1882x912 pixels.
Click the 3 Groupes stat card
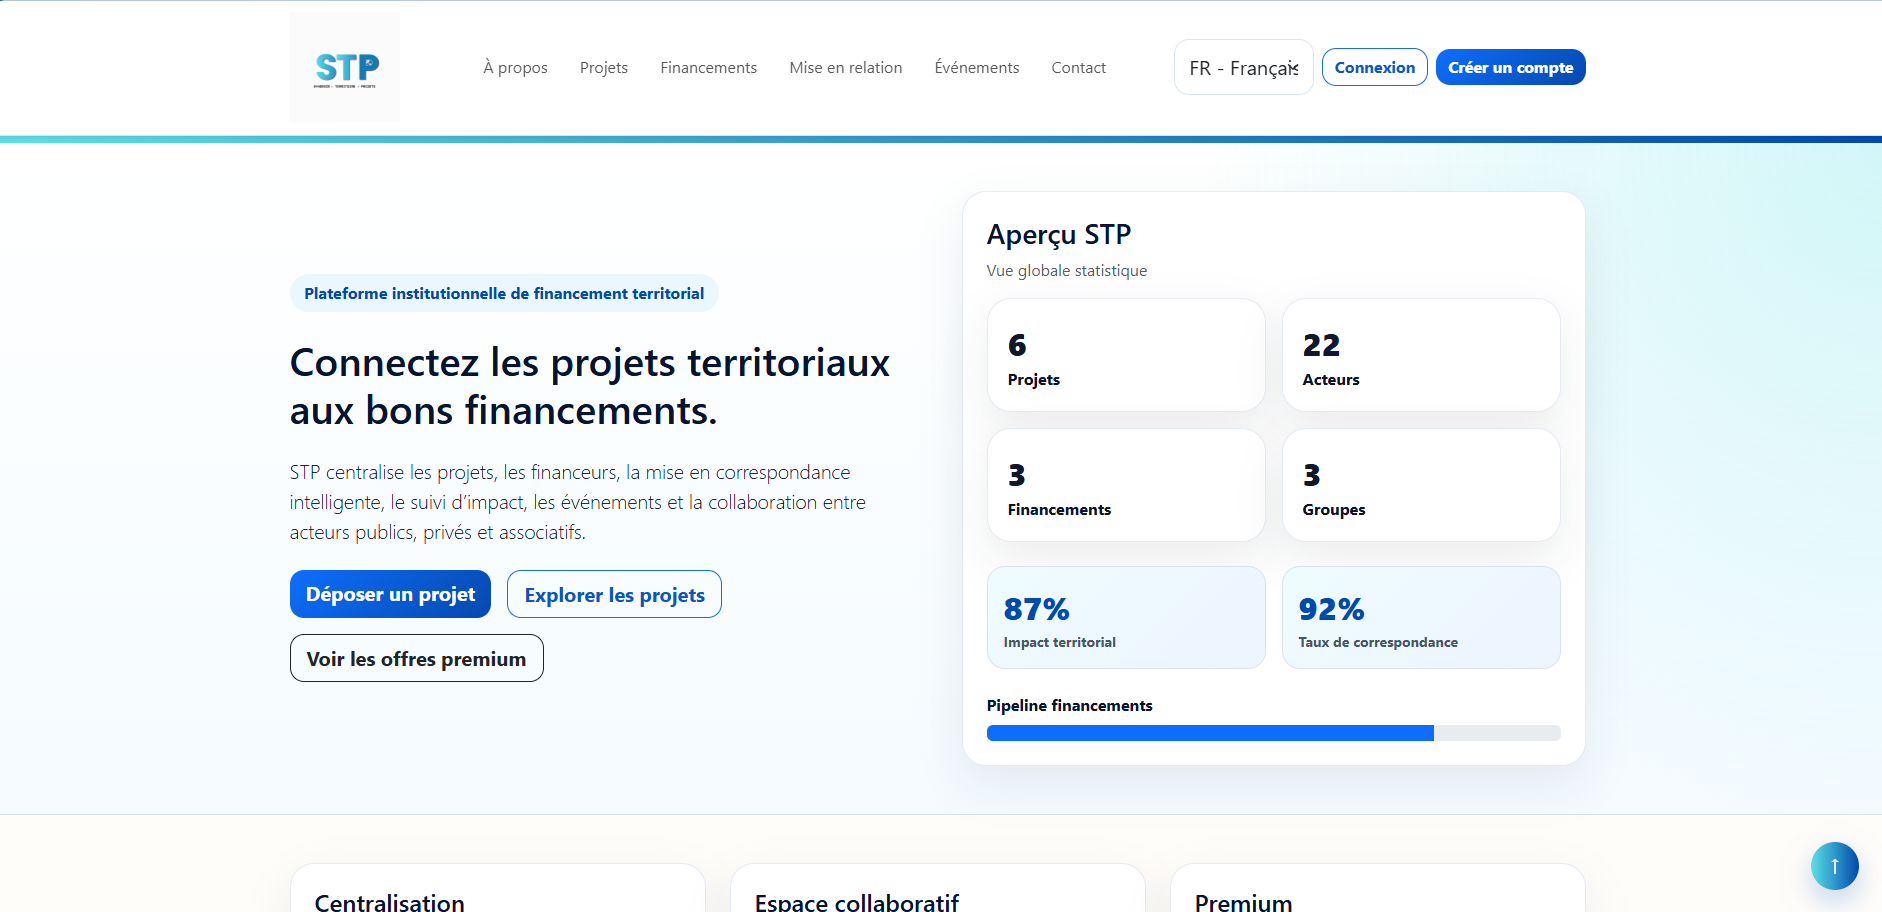(x=1421, y=485)
